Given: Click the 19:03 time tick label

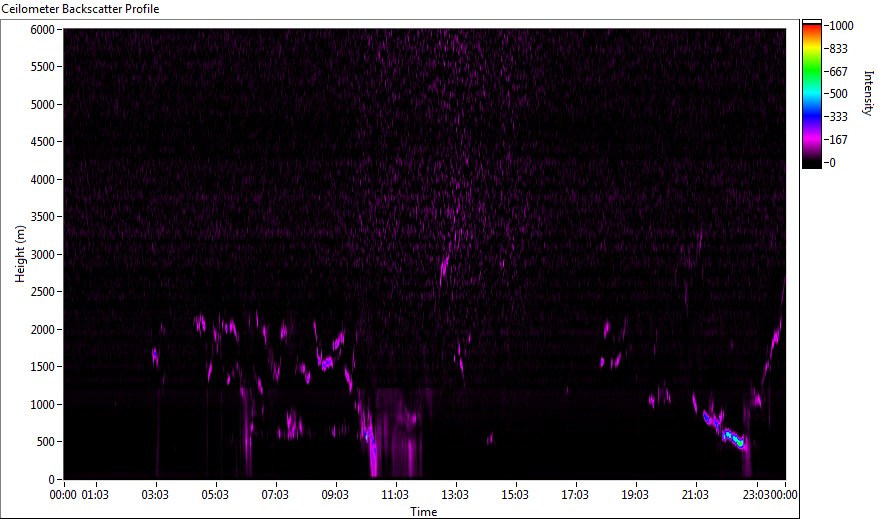Looking at the screenshot, I should tap(635, 495).
